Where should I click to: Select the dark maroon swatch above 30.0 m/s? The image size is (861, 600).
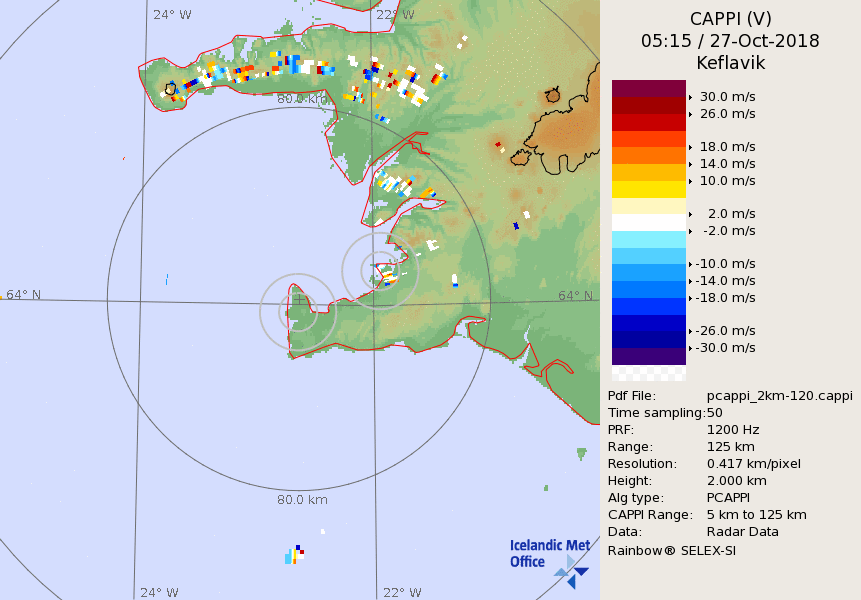click(649, 88)
